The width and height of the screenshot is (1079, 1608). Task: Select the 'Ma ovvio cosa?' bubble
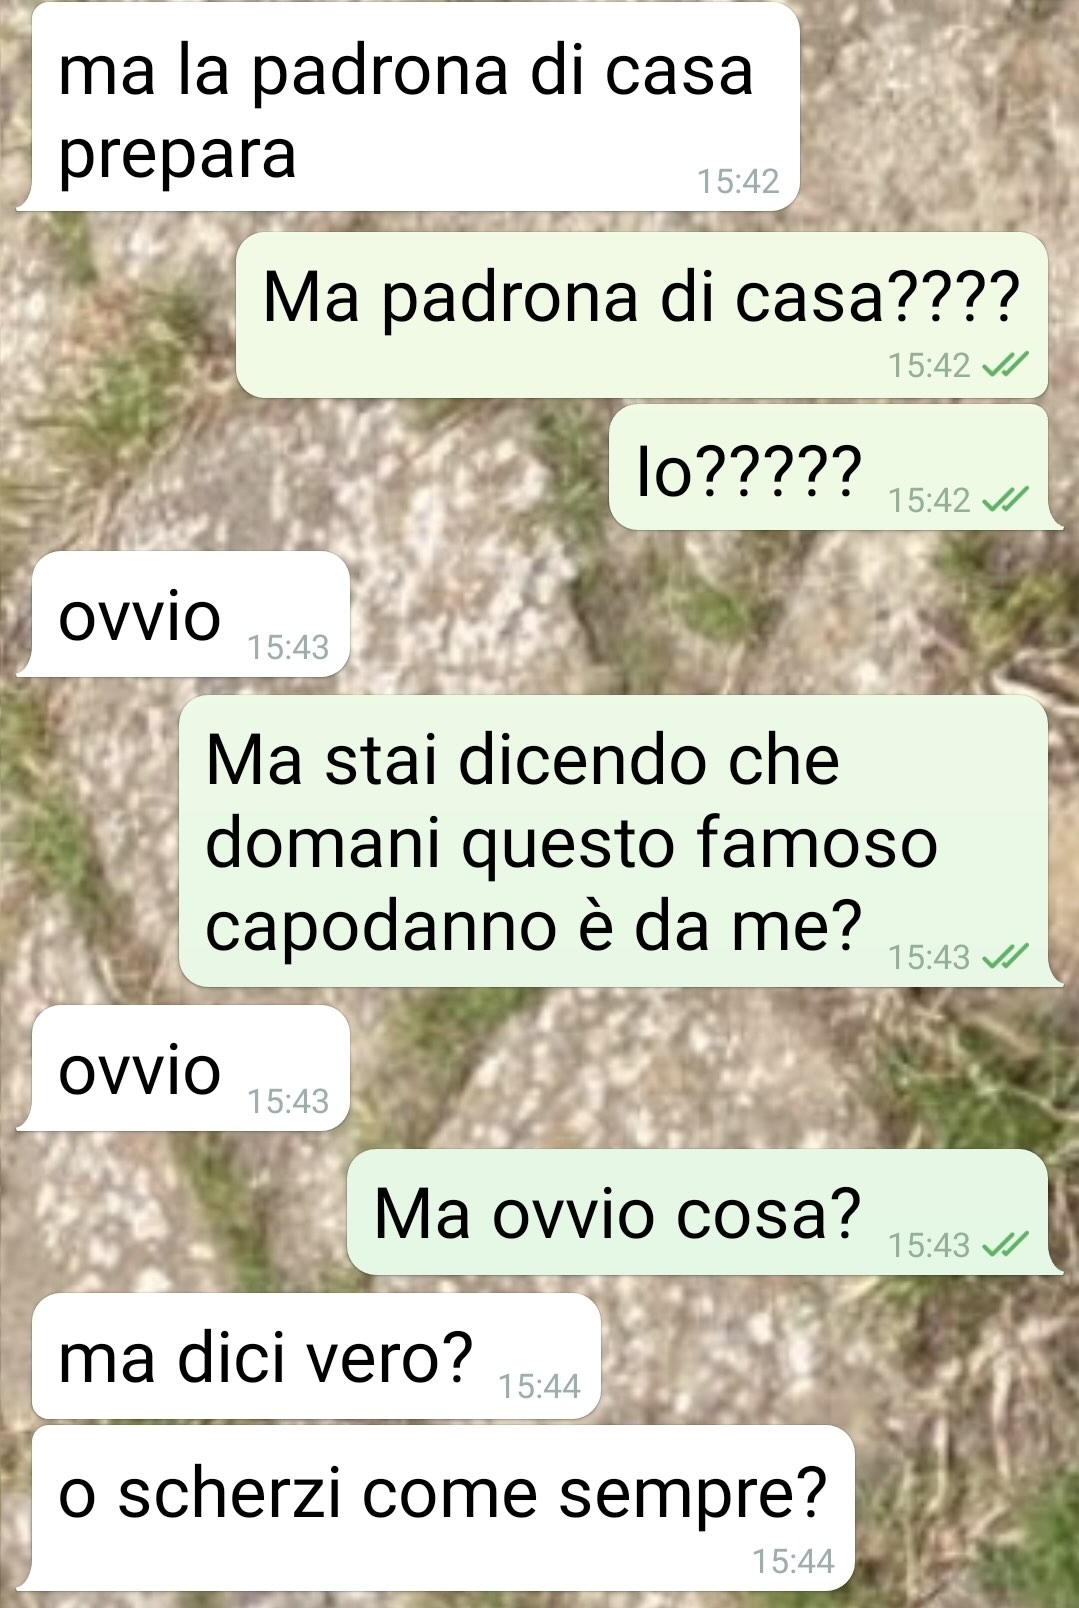pyautogui.click(x=704, y=1212)
